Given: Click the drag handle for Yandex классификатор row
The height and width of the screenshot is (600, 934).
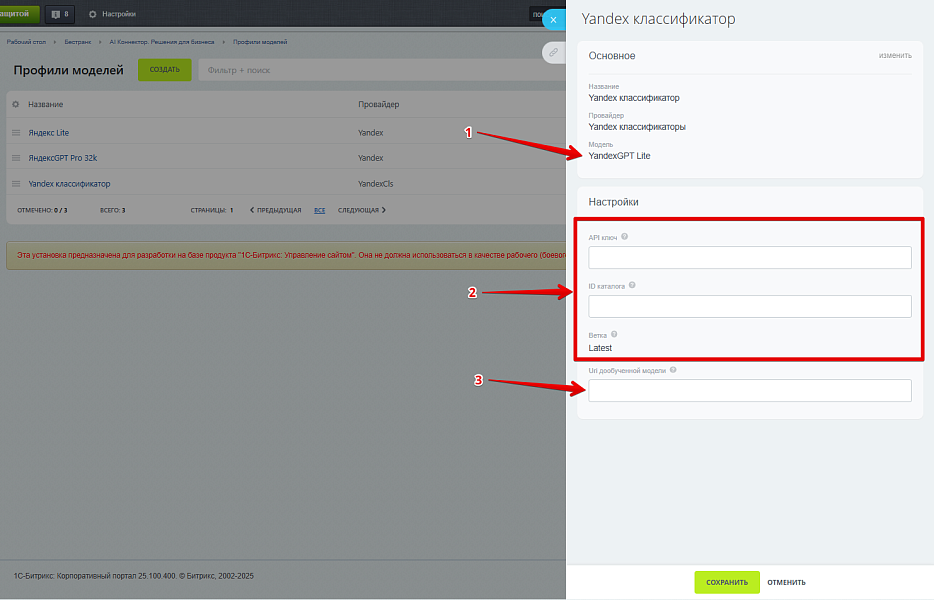Looking at the screenshot, I should coord(16,184).
